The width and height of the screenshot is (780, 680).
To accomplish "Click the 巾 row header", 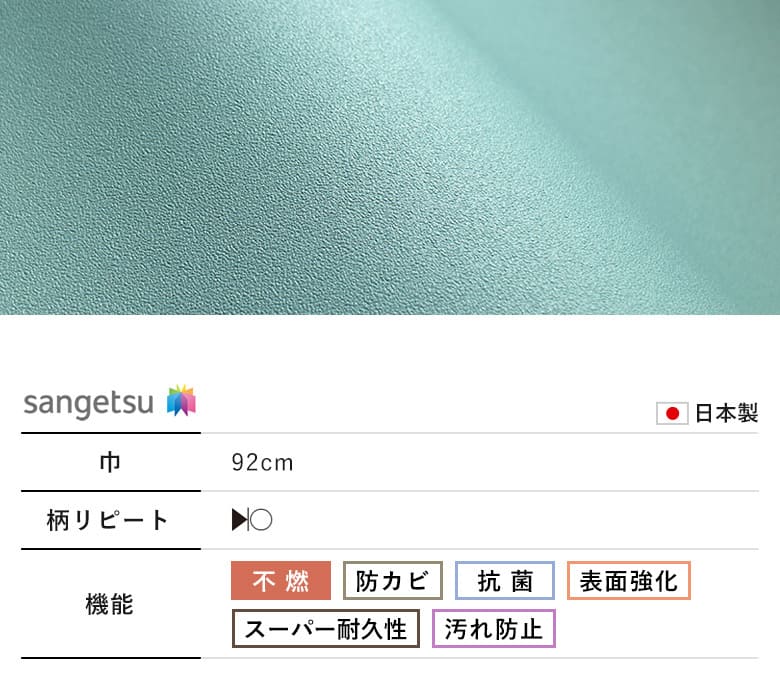I will coord(110,463).
